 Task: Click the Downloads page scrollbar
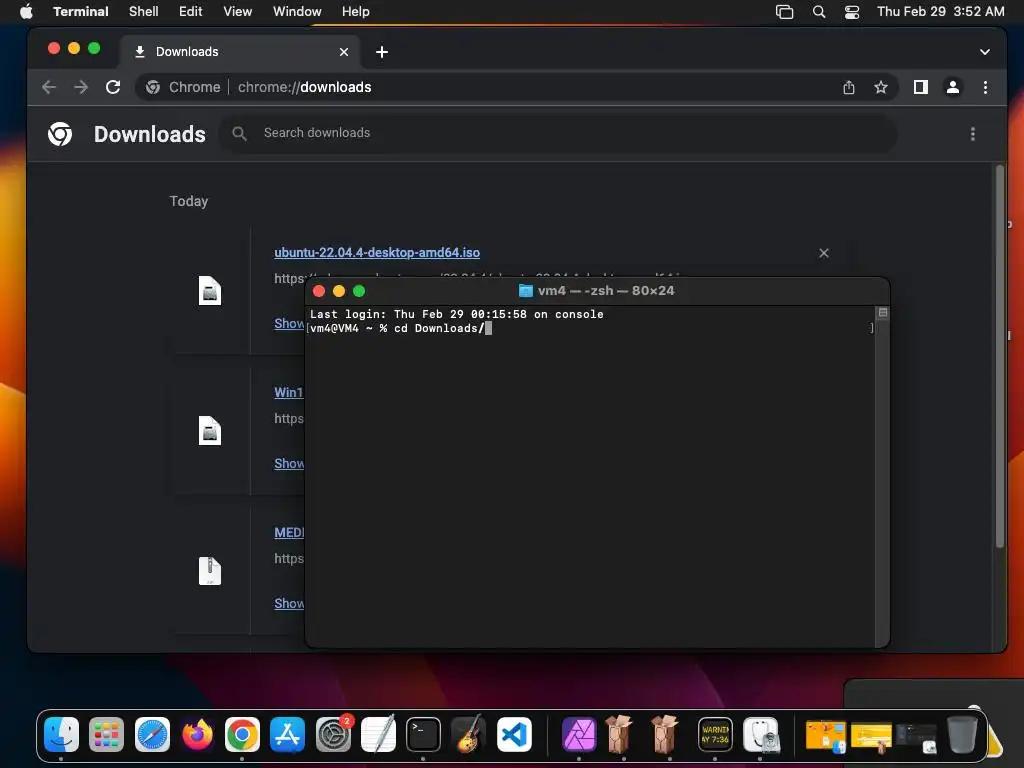tap(999, 356)
